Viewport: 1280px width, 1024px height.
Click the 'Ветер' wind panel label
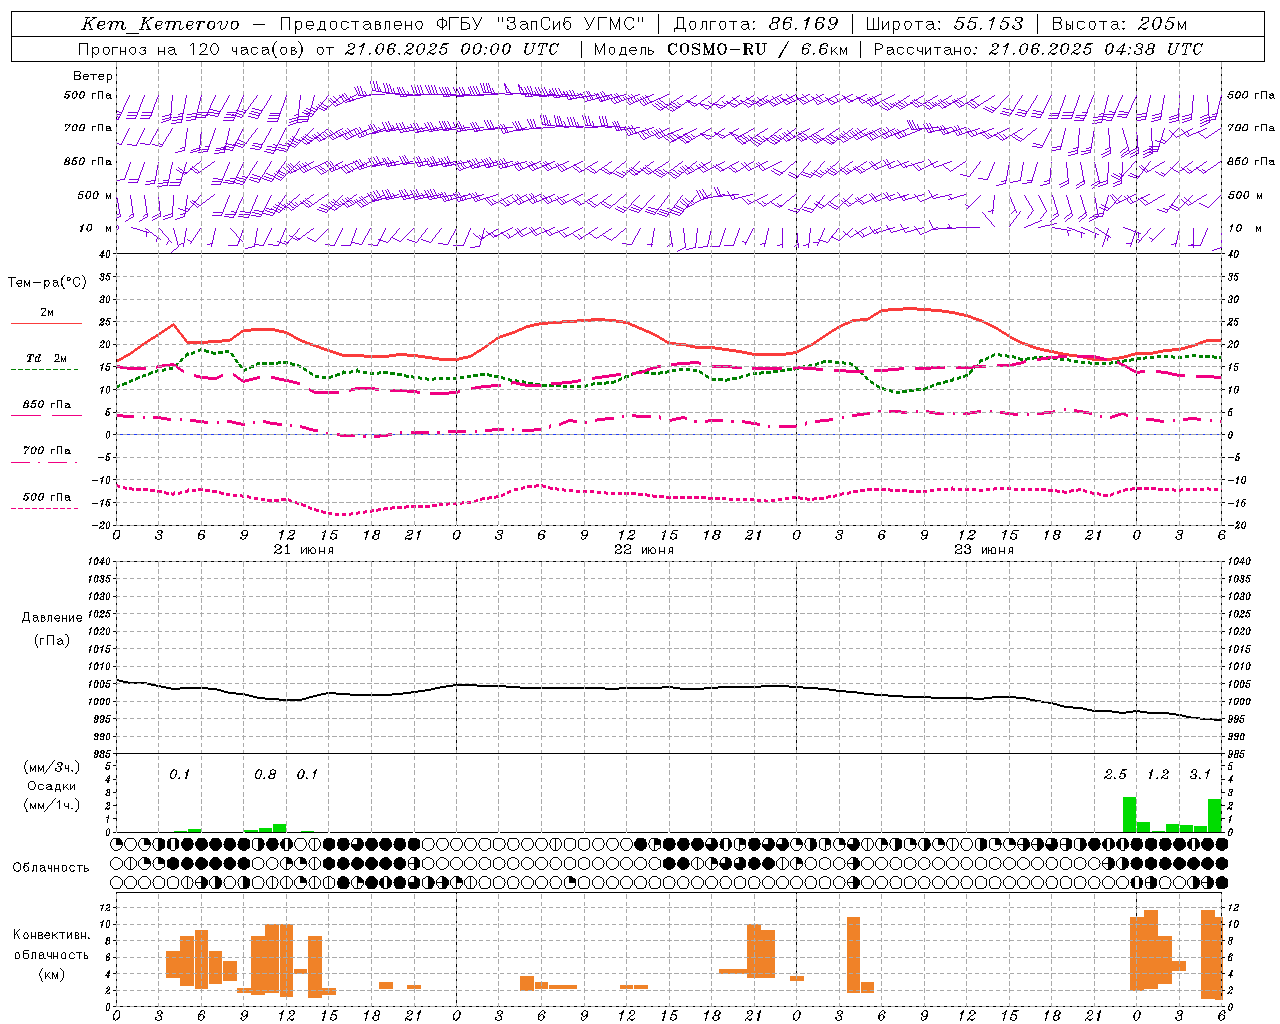pyautogui.click(x=93, y=76)
